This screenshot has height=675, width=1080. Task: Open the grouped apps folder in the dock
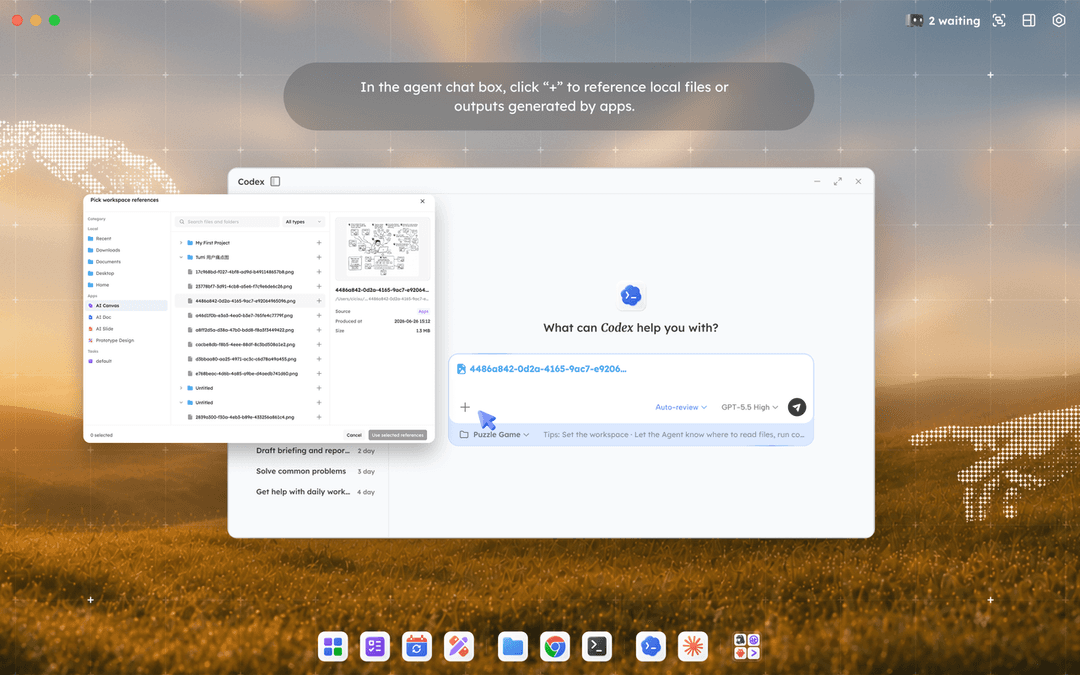click(747, 647)
